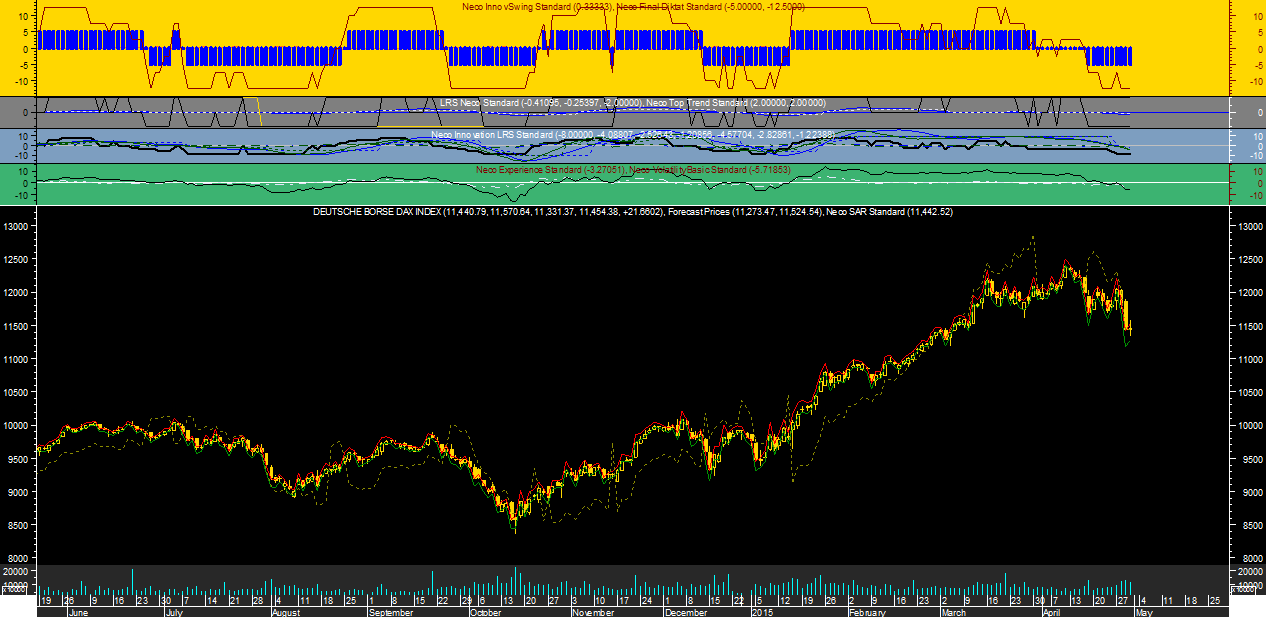This screenshot has width=1266, height=617.
Task: Click the October label on the time axis
Action: click(485, 611)
